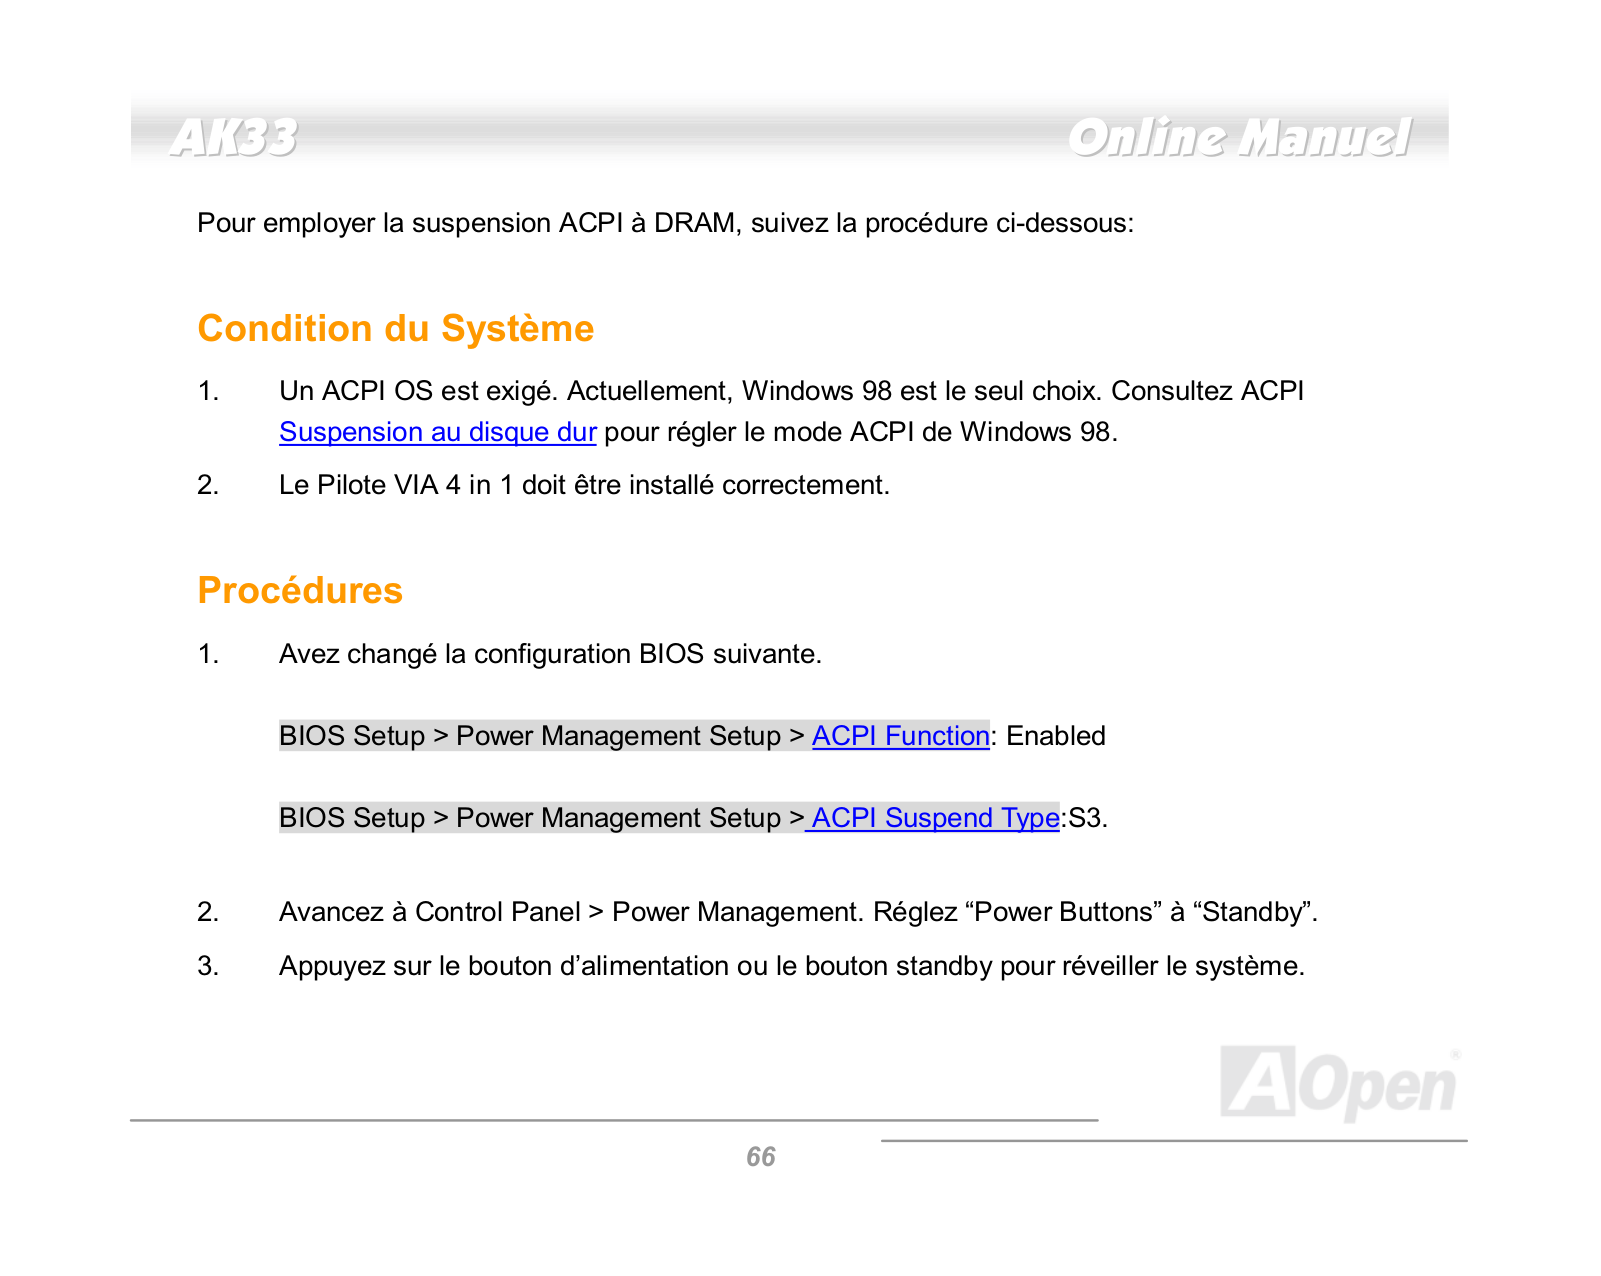Click 'Appuyez sur le bouton d'alimentation' line
Viewport: 1601px width, 1276px height.
792,966
